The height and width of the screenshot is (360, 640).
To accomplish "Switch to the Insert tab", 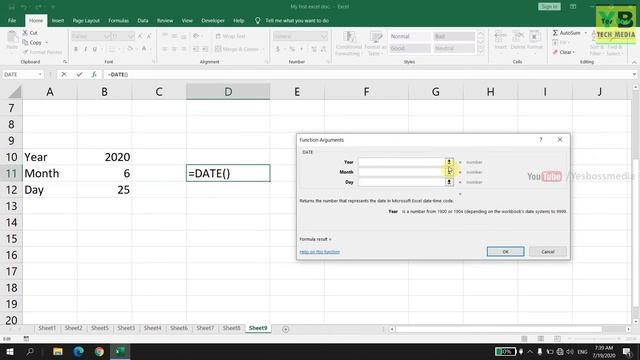I will pyautogui.click(x=58, y=20).
